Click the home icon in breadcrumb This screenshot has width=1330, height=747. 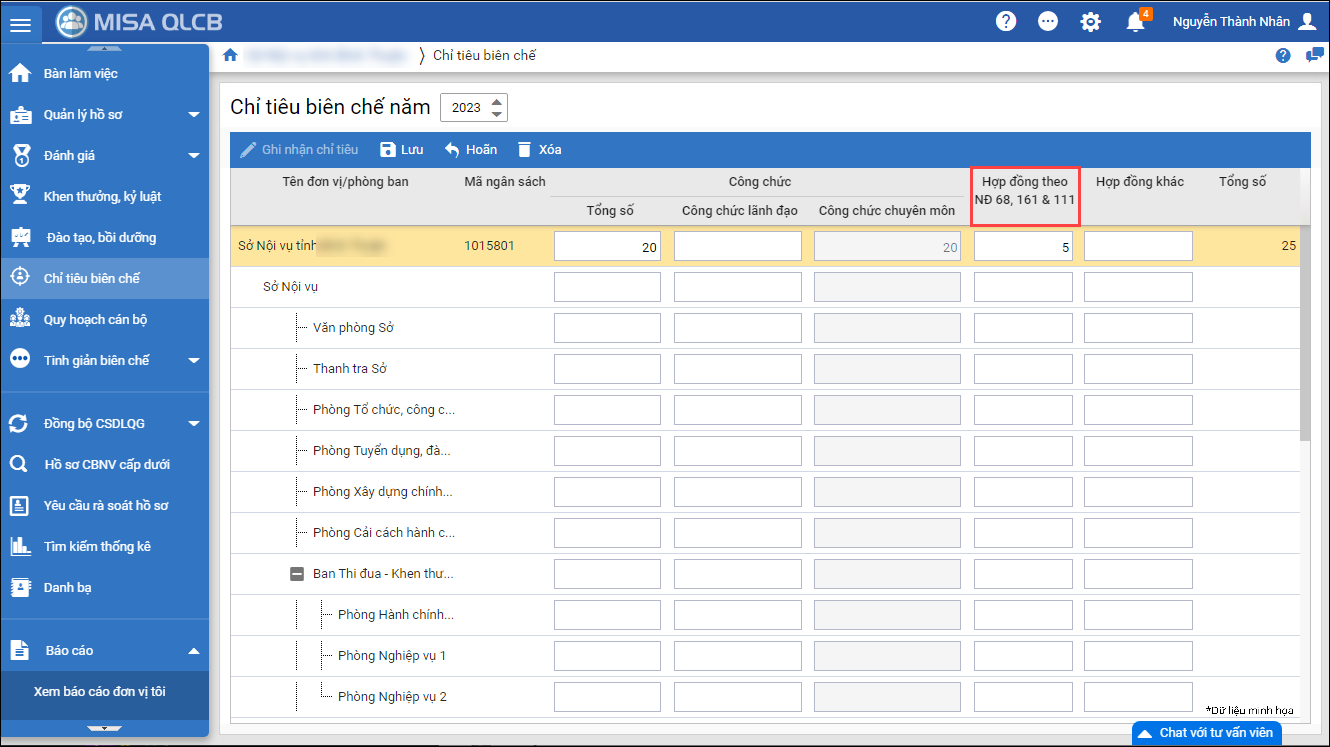click(x=231, y=55)
